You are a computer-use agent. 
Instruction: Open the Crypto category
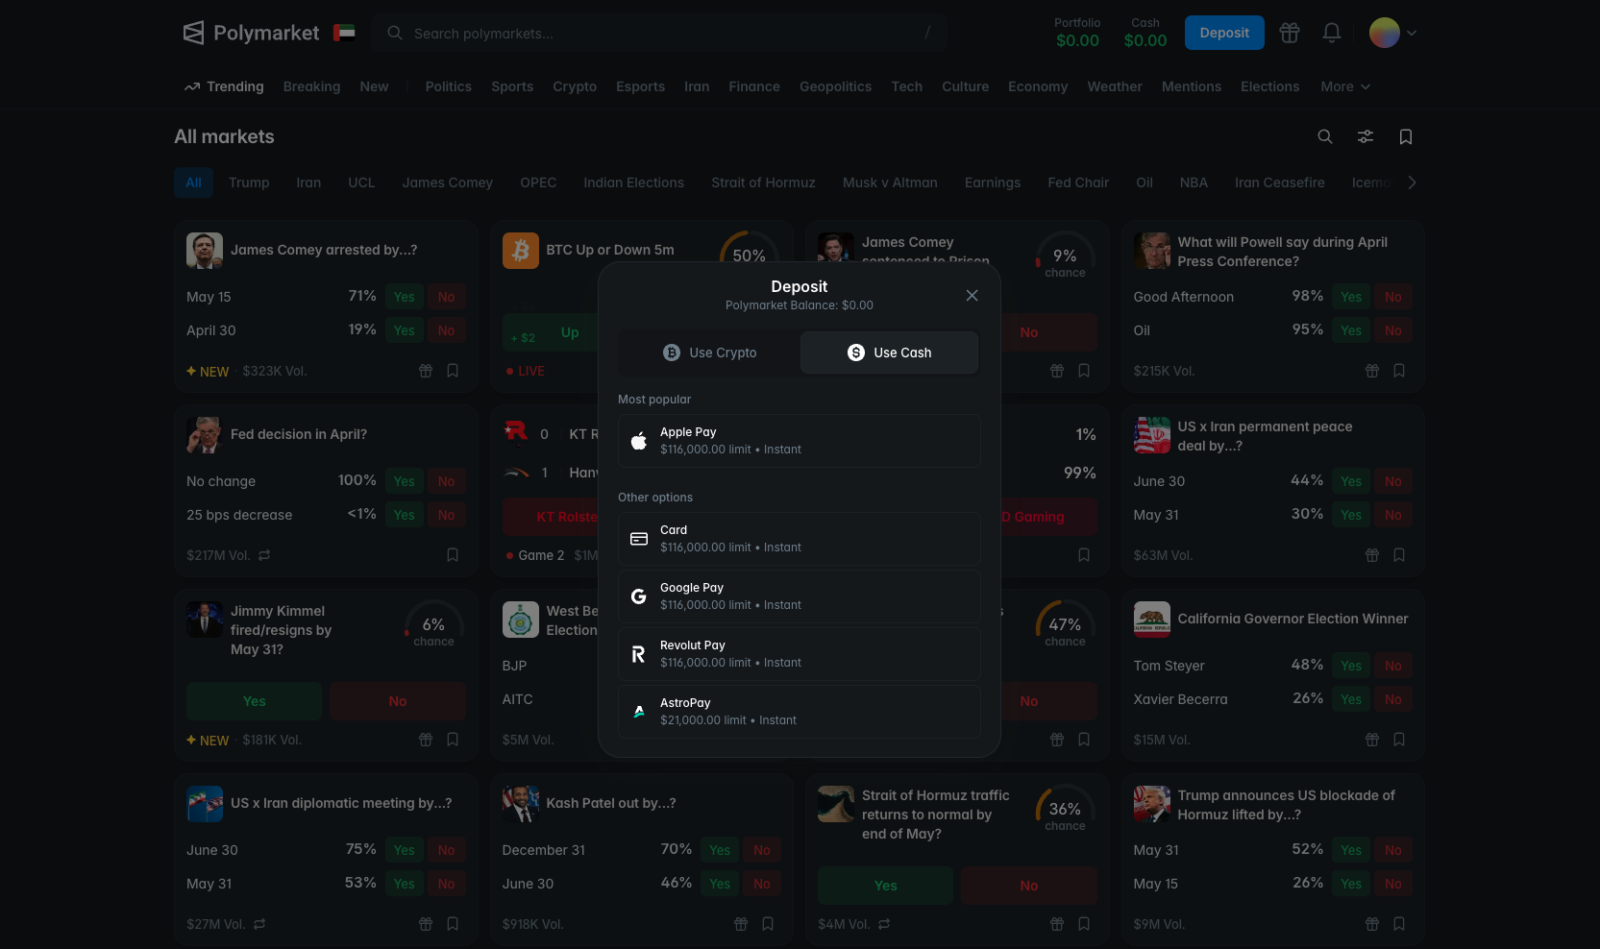tap(575, 87)
